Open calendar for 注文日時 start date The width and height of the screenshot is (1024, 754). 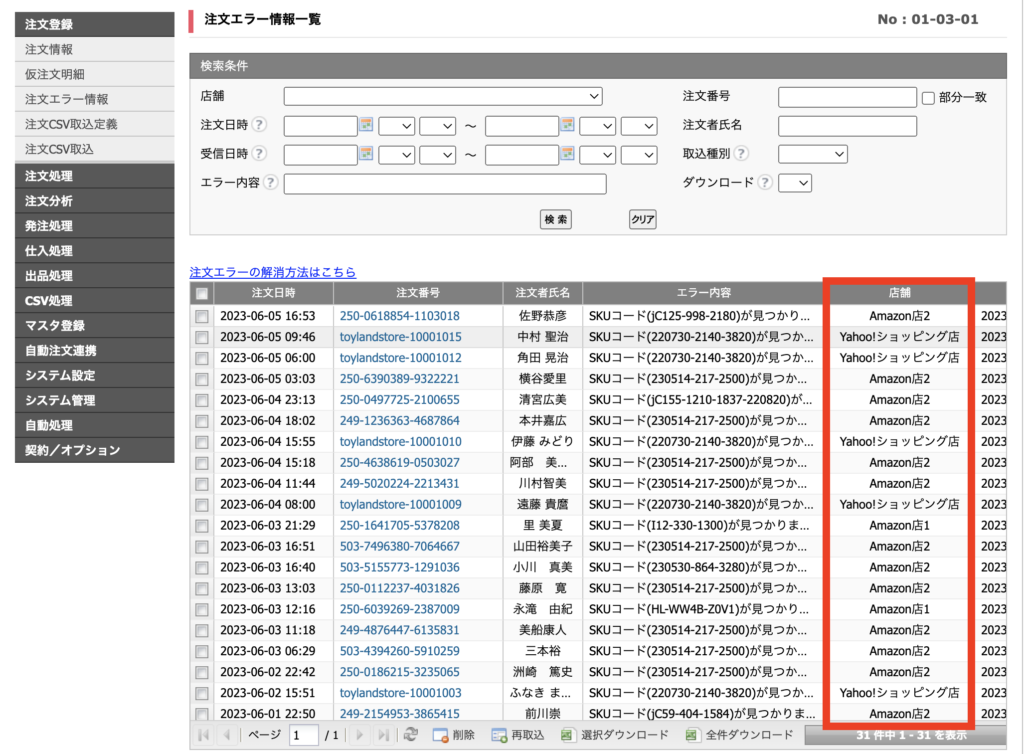366,124
